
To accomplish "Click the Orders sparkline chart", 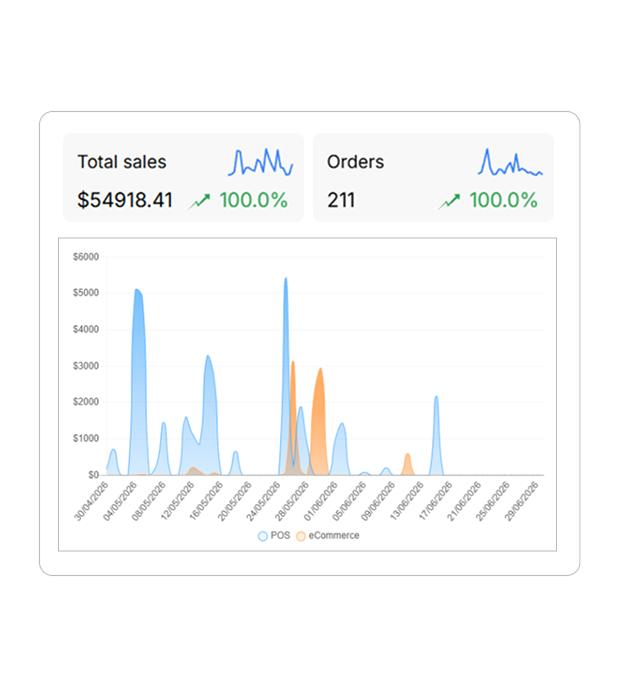I will (510, 162).
